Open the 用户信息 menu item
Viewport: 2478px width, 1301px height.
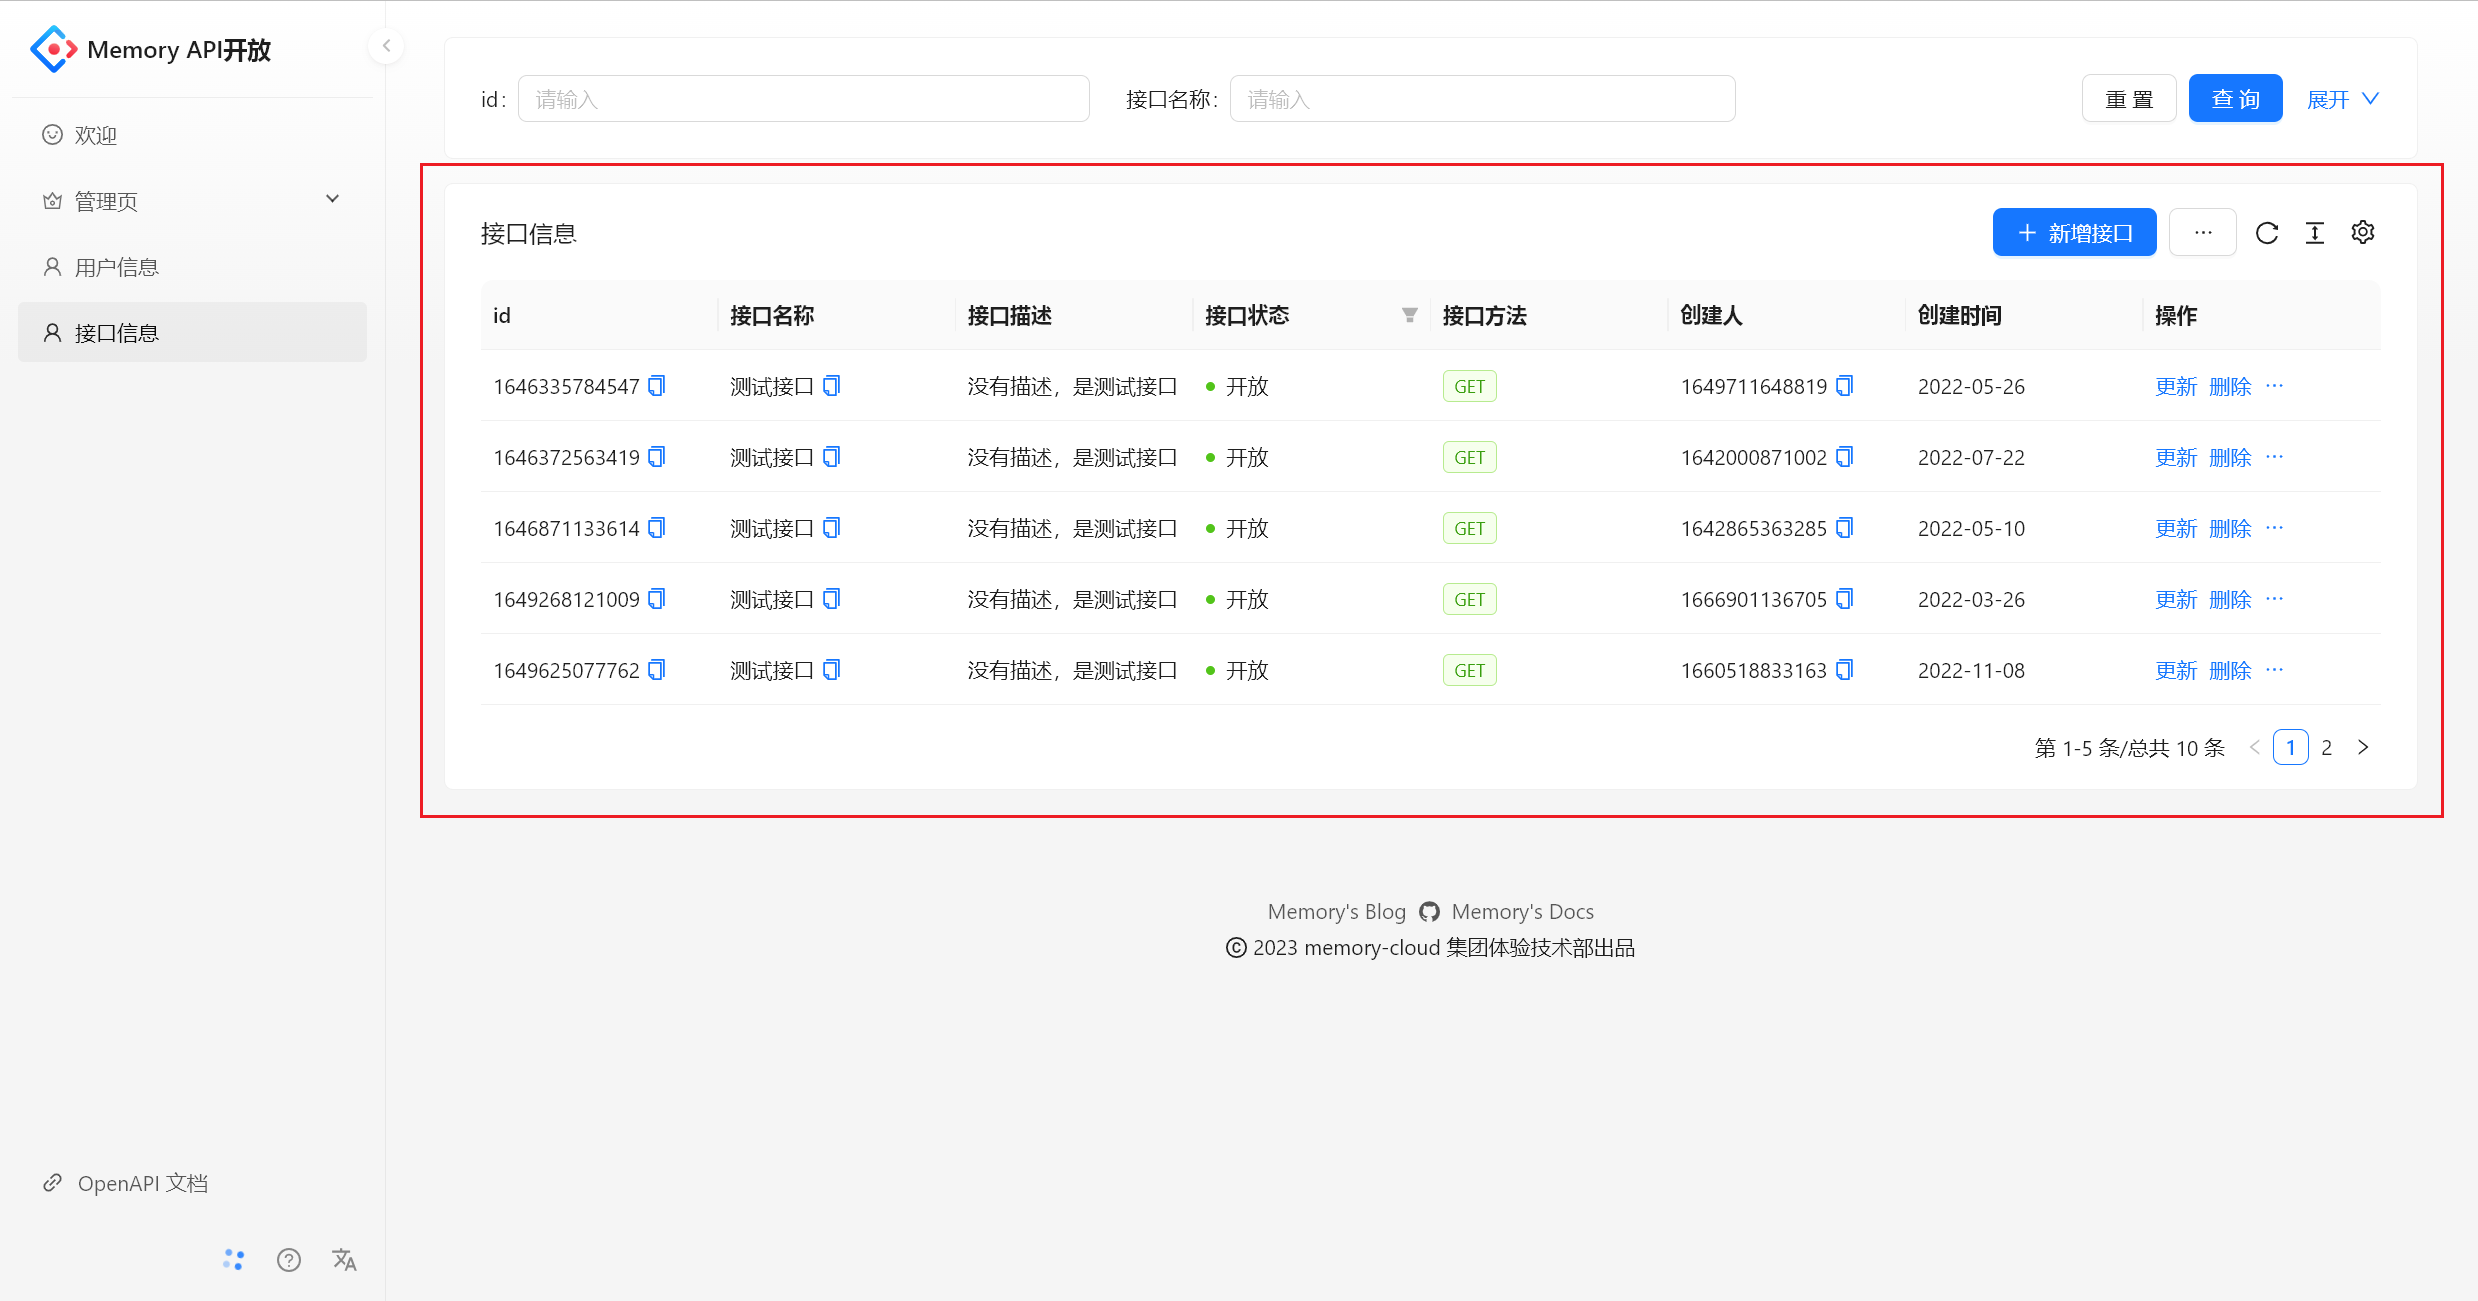tap(192, 267)
